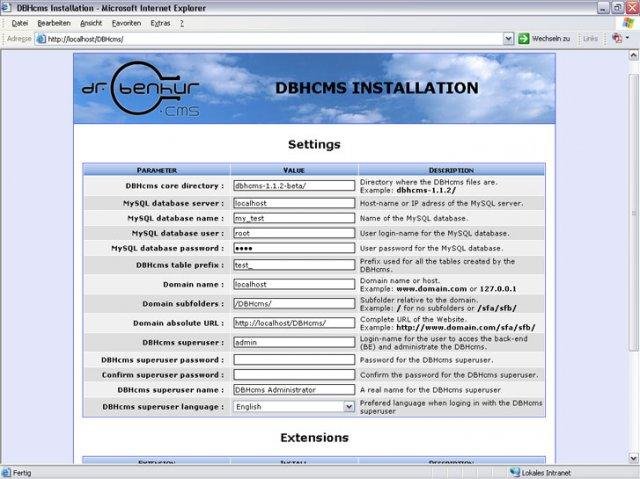640x479 pixels.
Task: Open the ? help menu
Action: click(182, 23)
